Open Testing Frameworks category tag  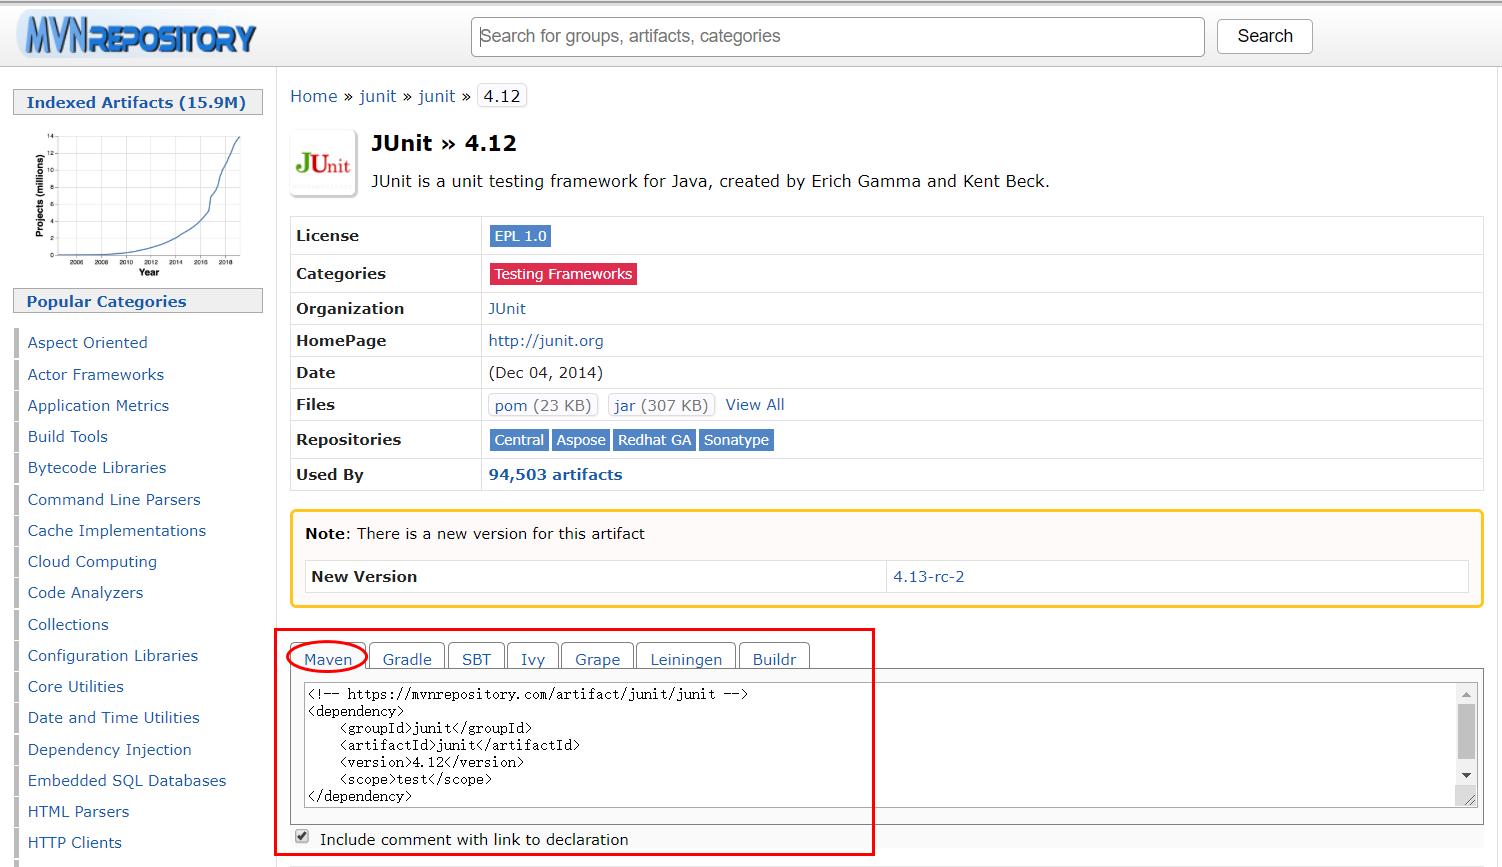click(563, 274)
